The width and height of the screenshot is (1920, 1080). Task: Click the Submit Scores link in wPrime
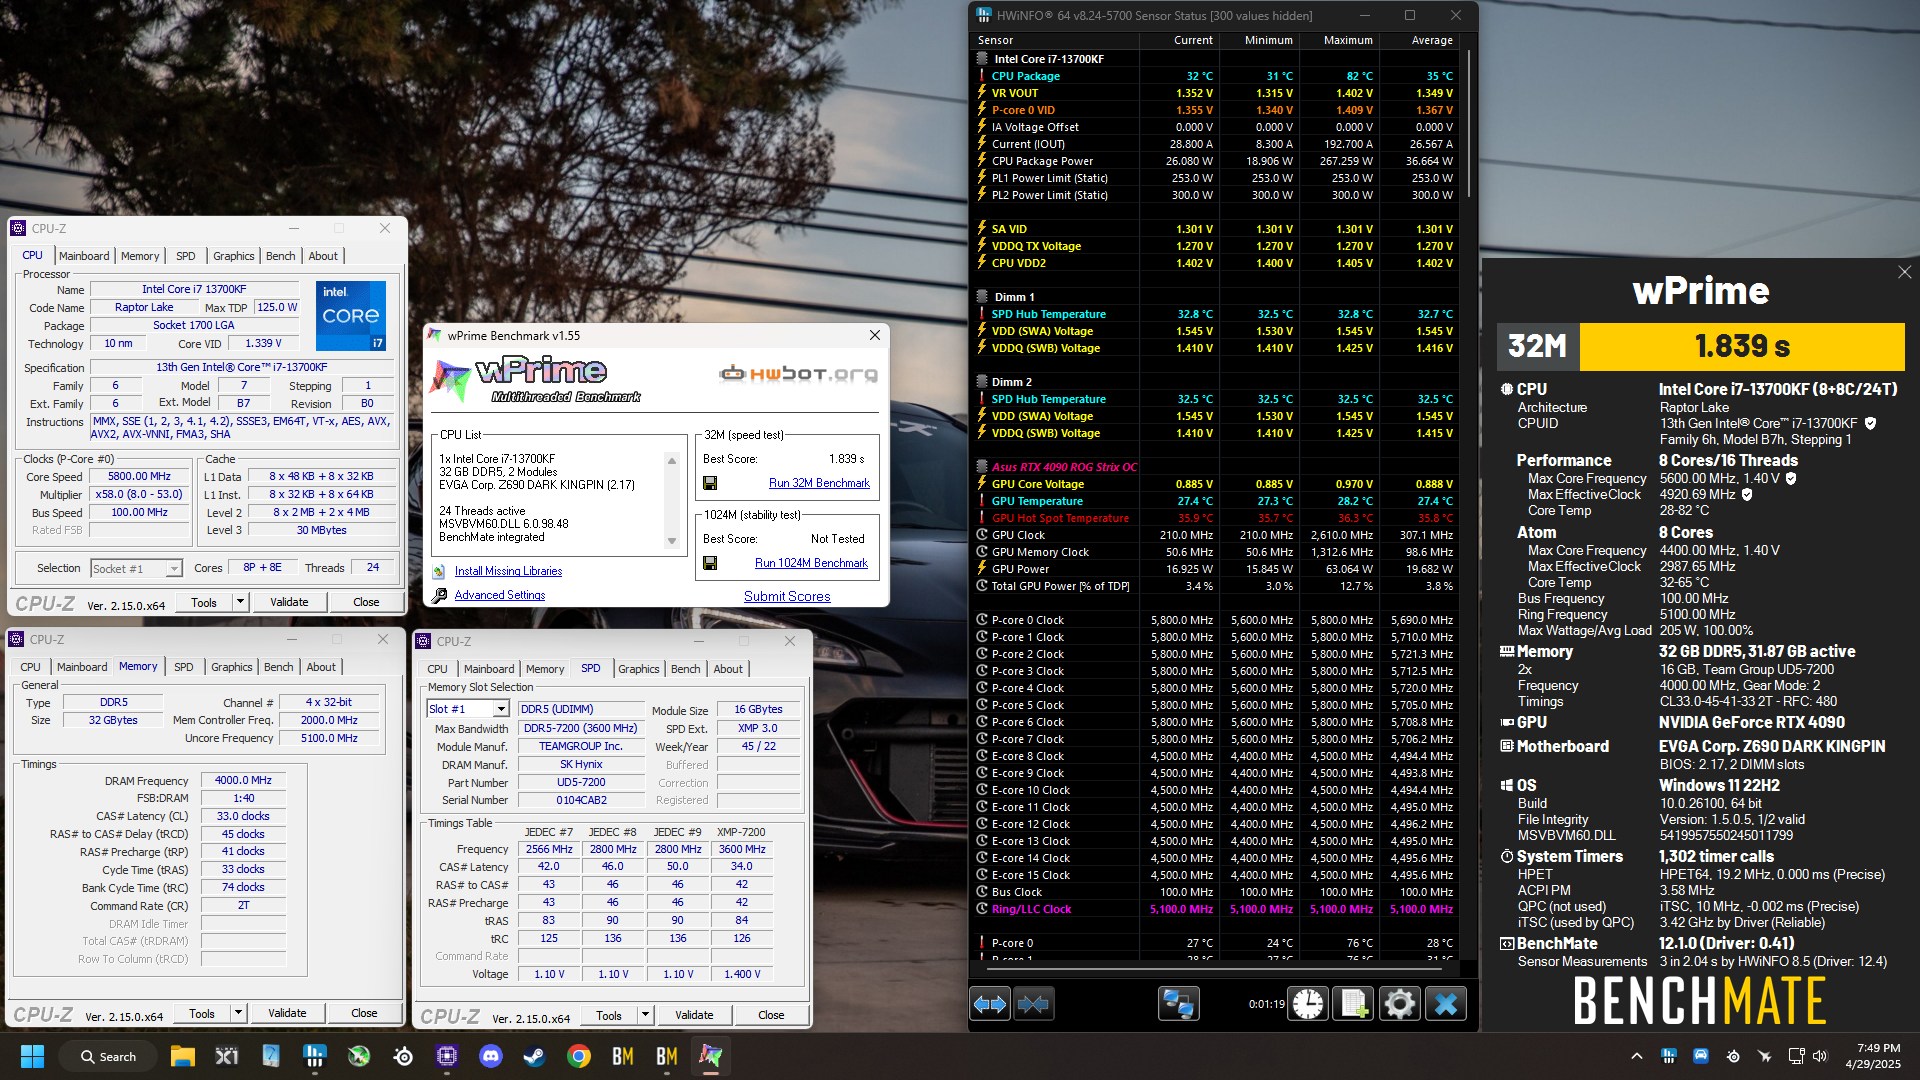coord(787,596)
